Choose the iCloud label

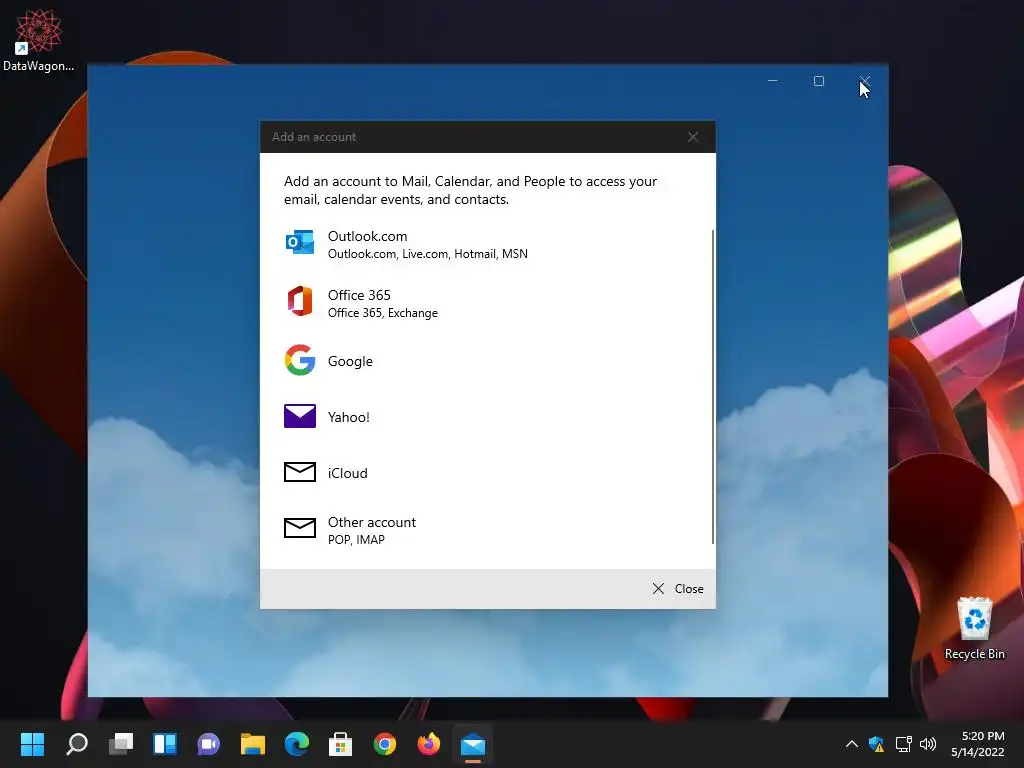pyautogui.click(x=347, y=473)
